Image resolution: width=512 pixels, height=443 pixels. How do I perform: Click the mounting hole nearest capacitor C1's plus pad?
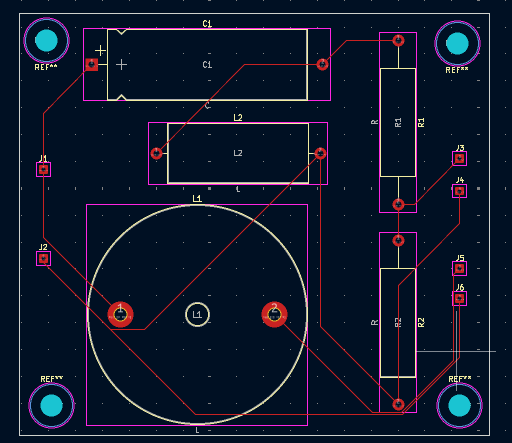point(46,40)
